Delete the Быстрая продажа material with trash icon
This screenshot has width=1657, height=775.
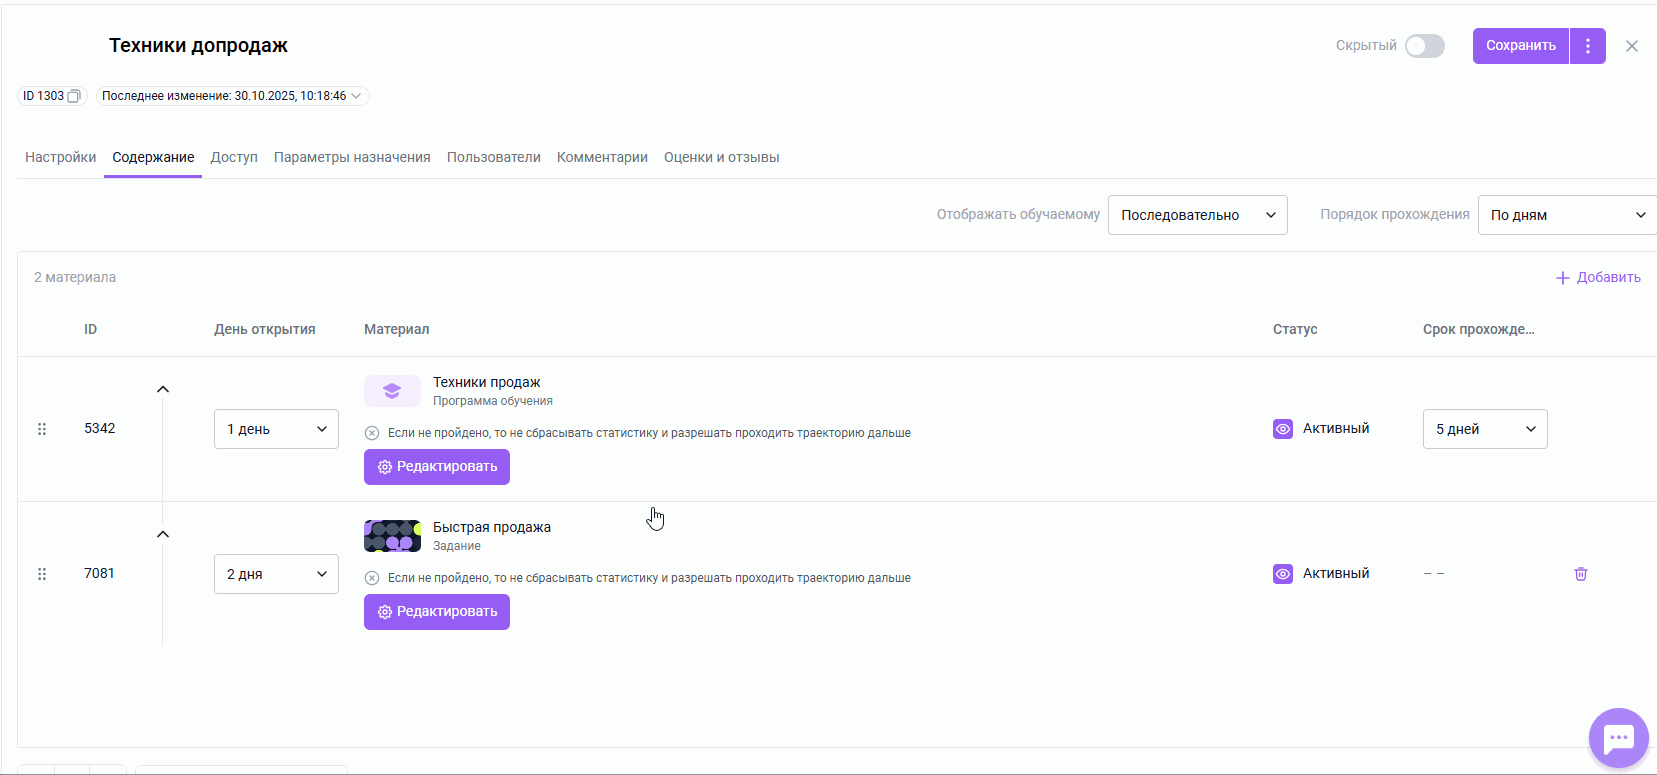tap(1581, 574)
